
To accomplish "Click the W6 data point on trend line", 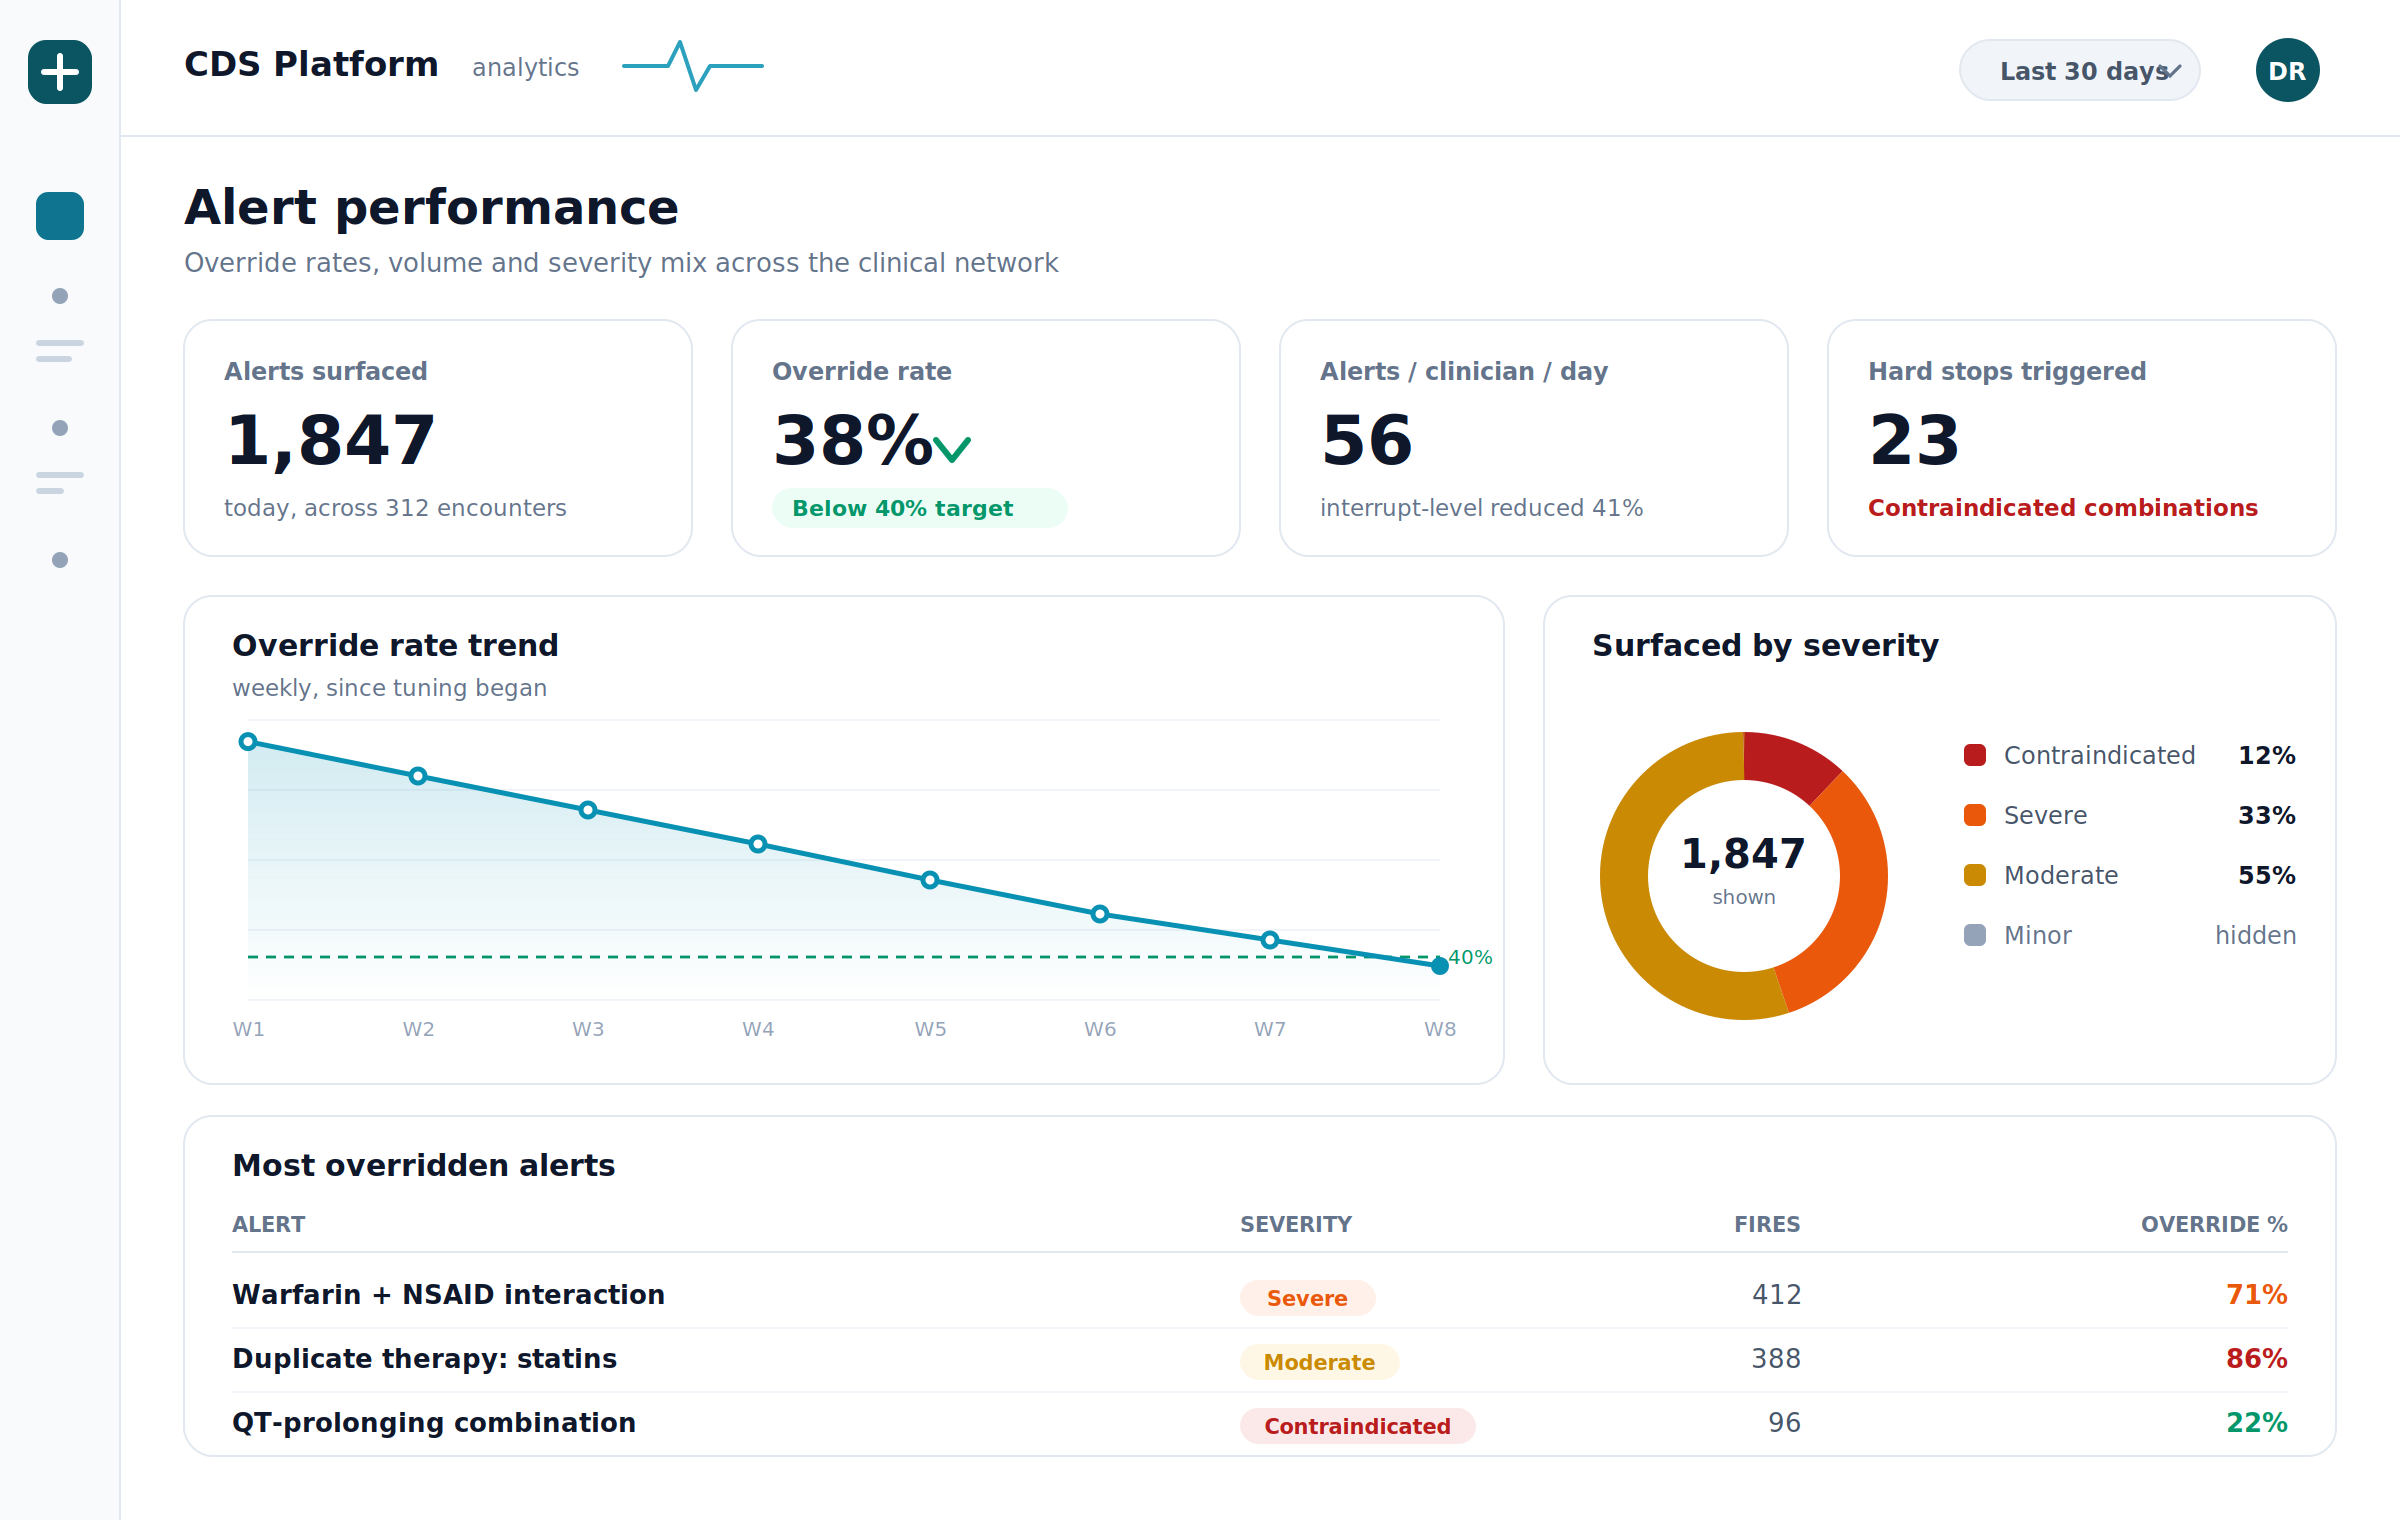I will tap(1100, 914).
